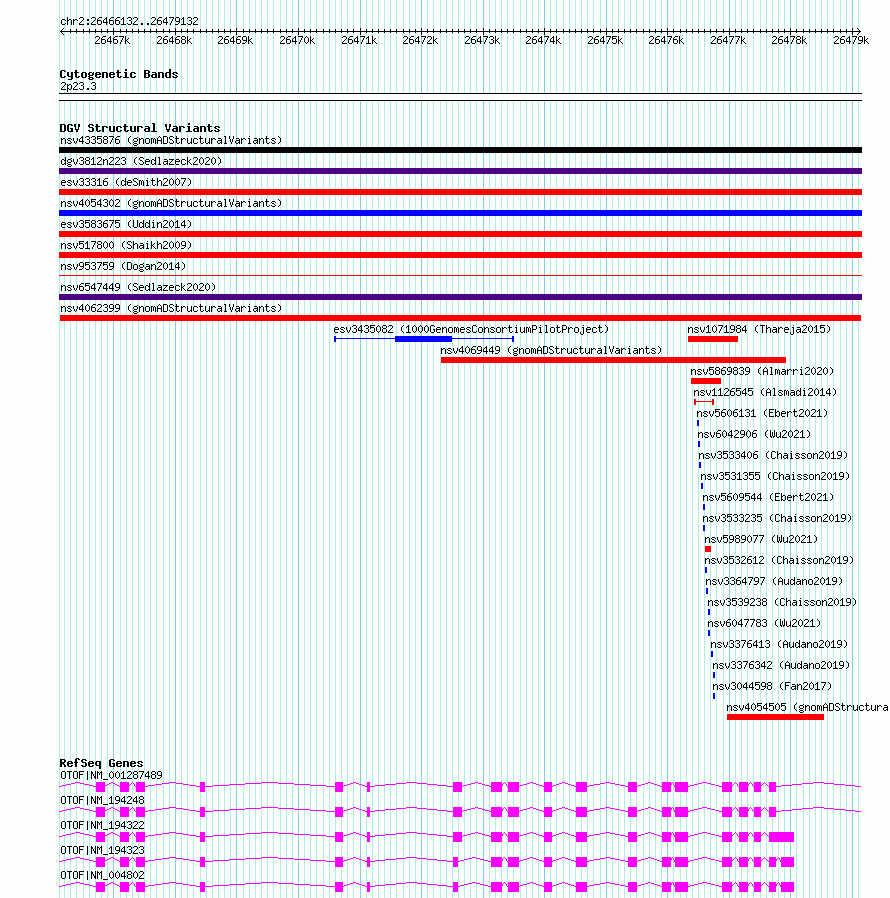
Task: Click the thick blue segment of esv3435082
Action: [423, 340]
